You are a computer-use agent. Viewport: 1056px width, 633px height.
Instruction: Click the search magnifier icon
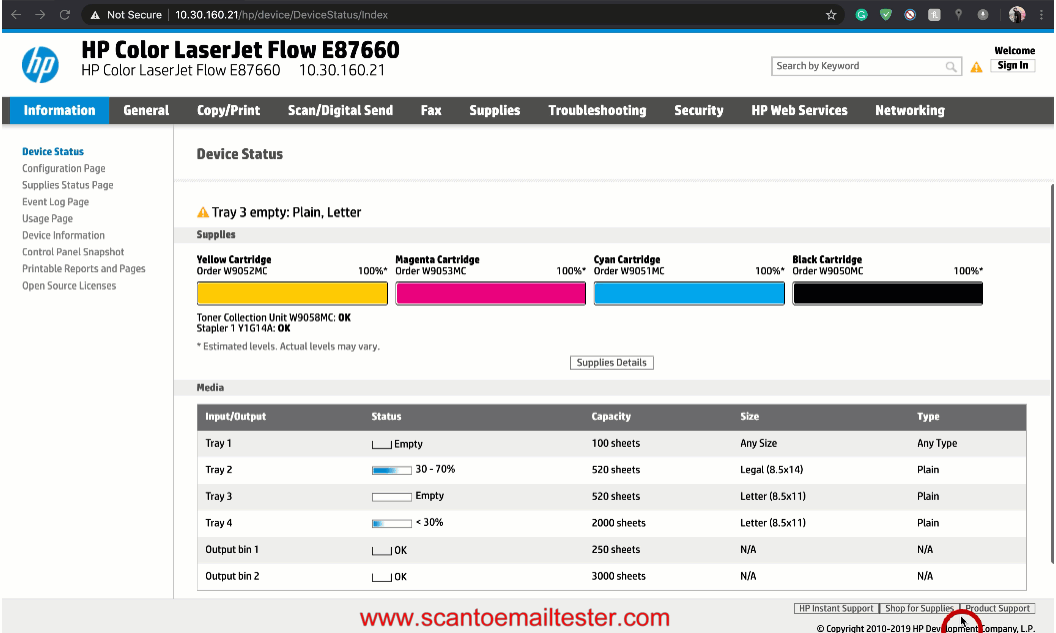tap(951, 67)
